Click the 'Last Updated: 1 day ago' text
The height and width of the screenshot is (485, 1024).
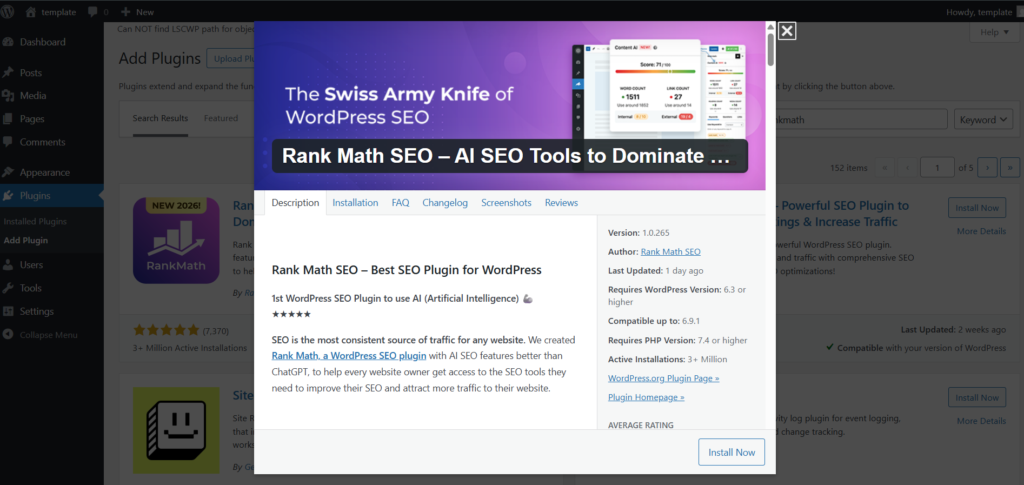click(656, 270)
